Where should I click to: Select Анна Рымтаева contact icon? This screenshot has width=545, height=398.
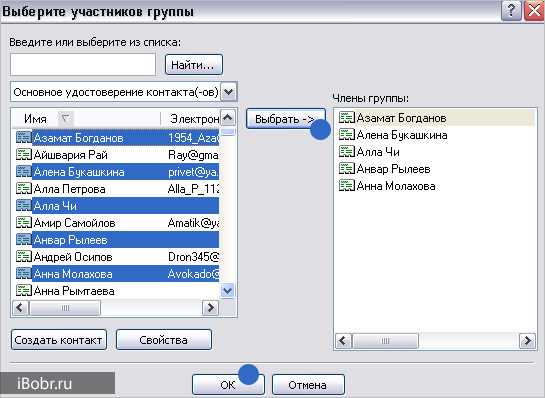point(24,291)
